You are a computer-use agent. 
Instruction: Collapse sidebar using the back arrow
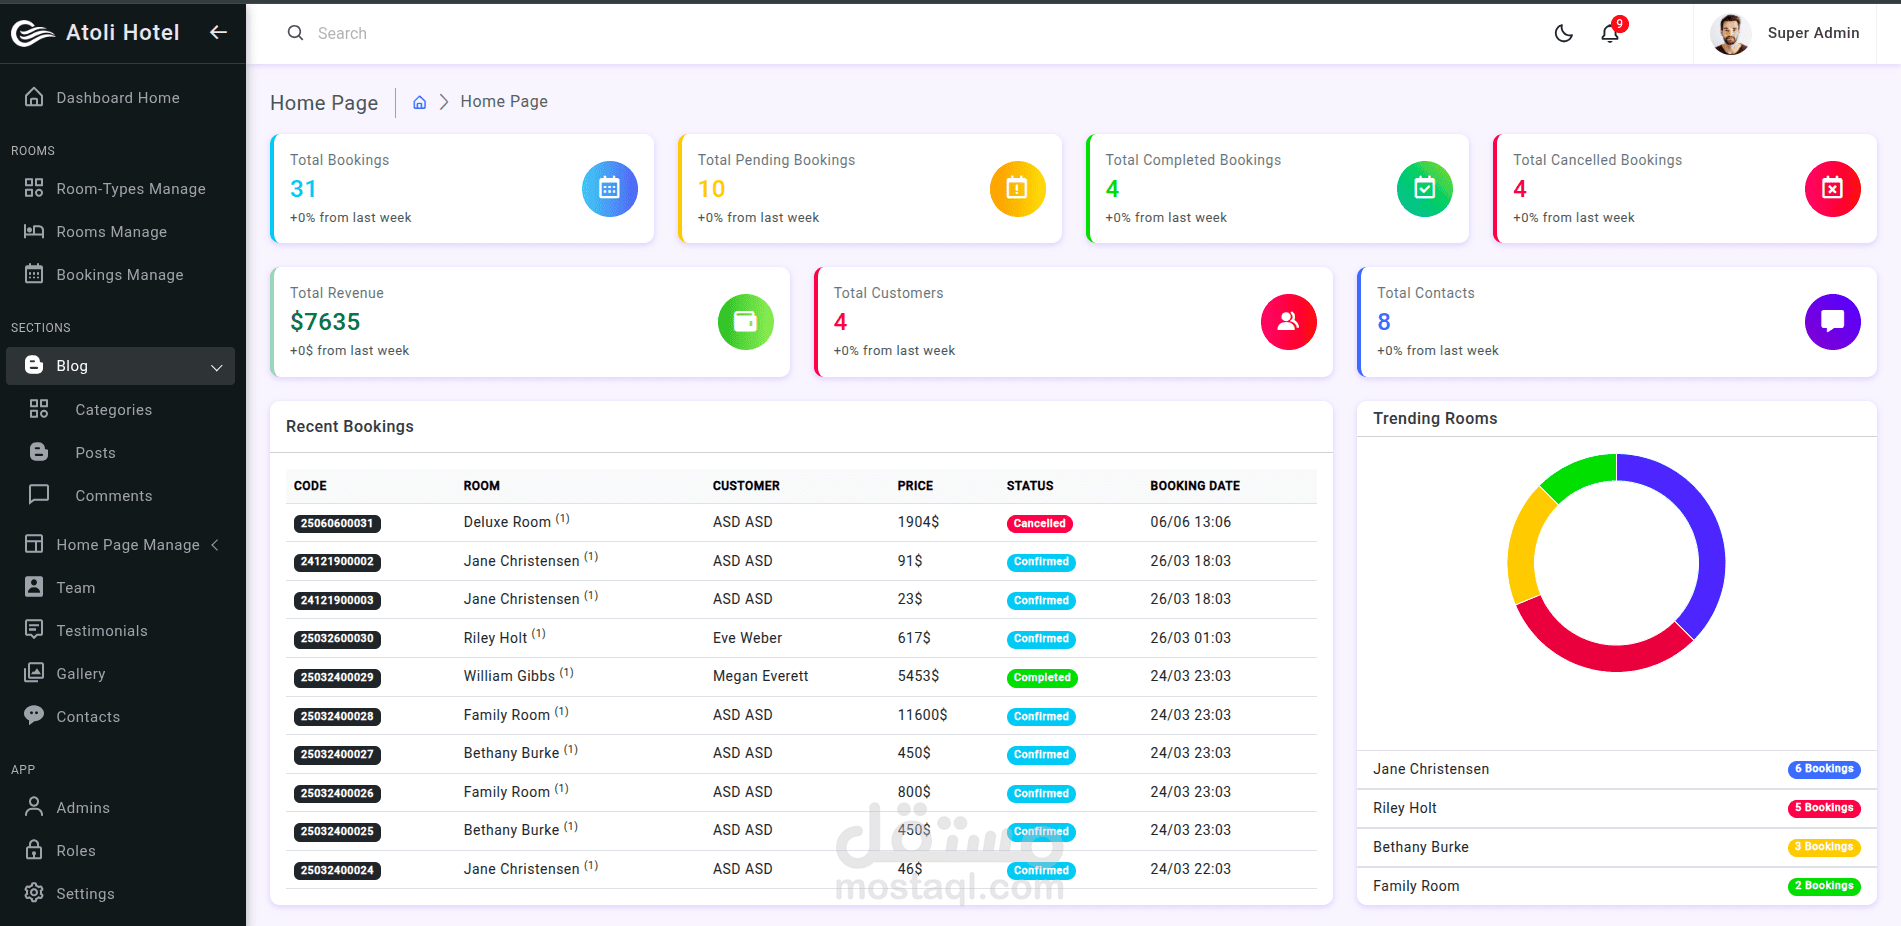point(218,32)
